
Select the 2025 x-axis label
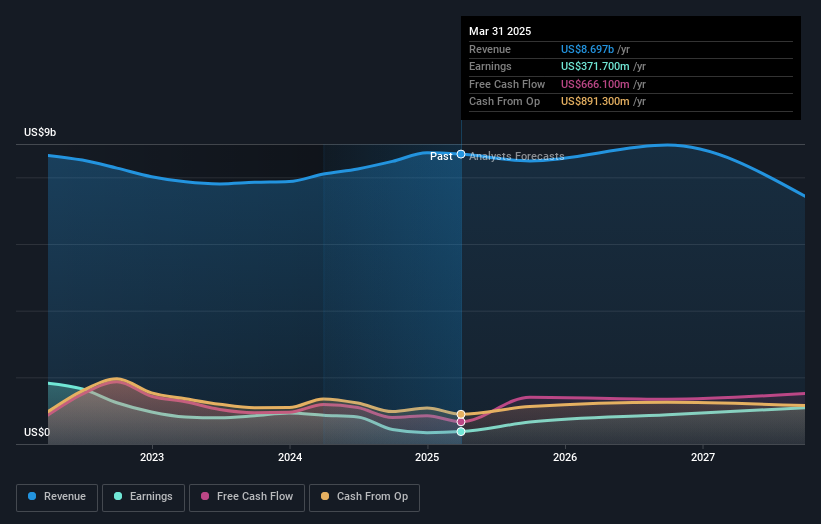pos(427,457)
